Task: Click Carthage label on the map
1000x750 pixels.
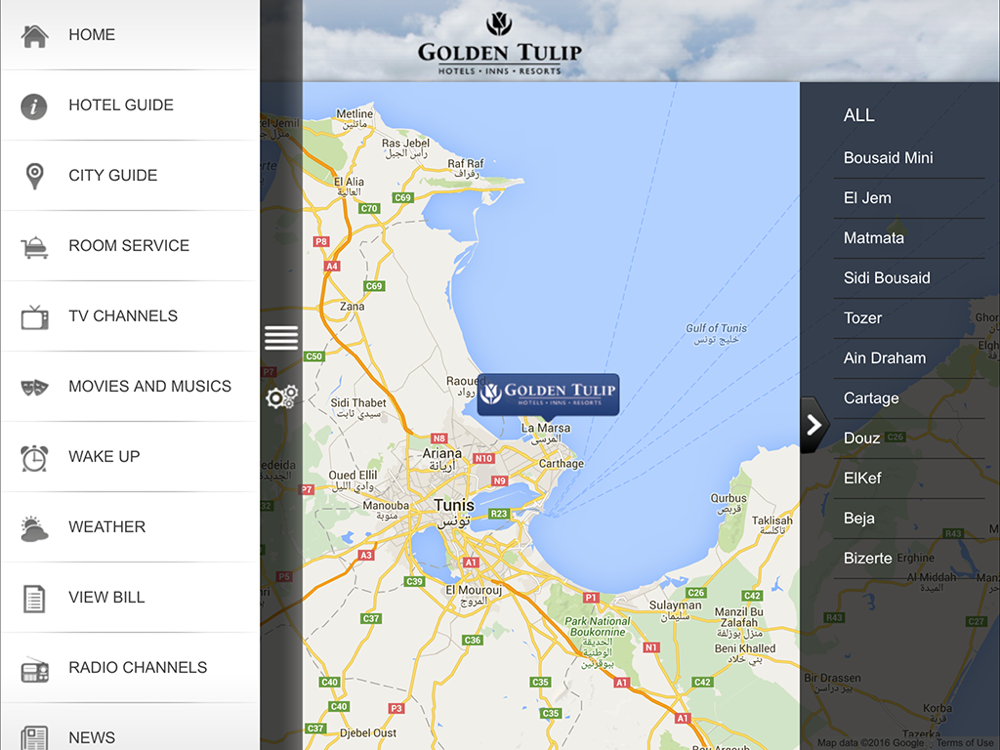Action: tap(561, 464)
